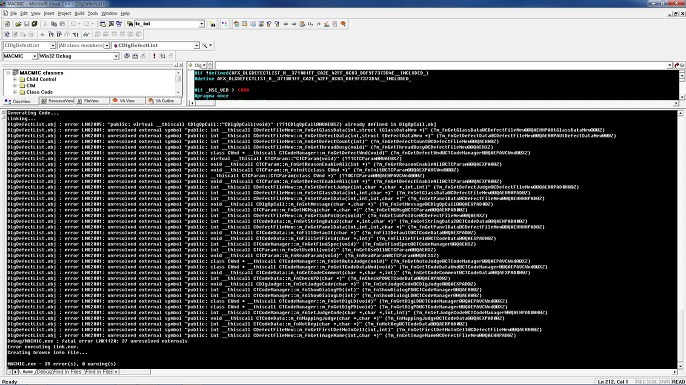
Task: Open the Build menu
Action: tap(79, 14)
